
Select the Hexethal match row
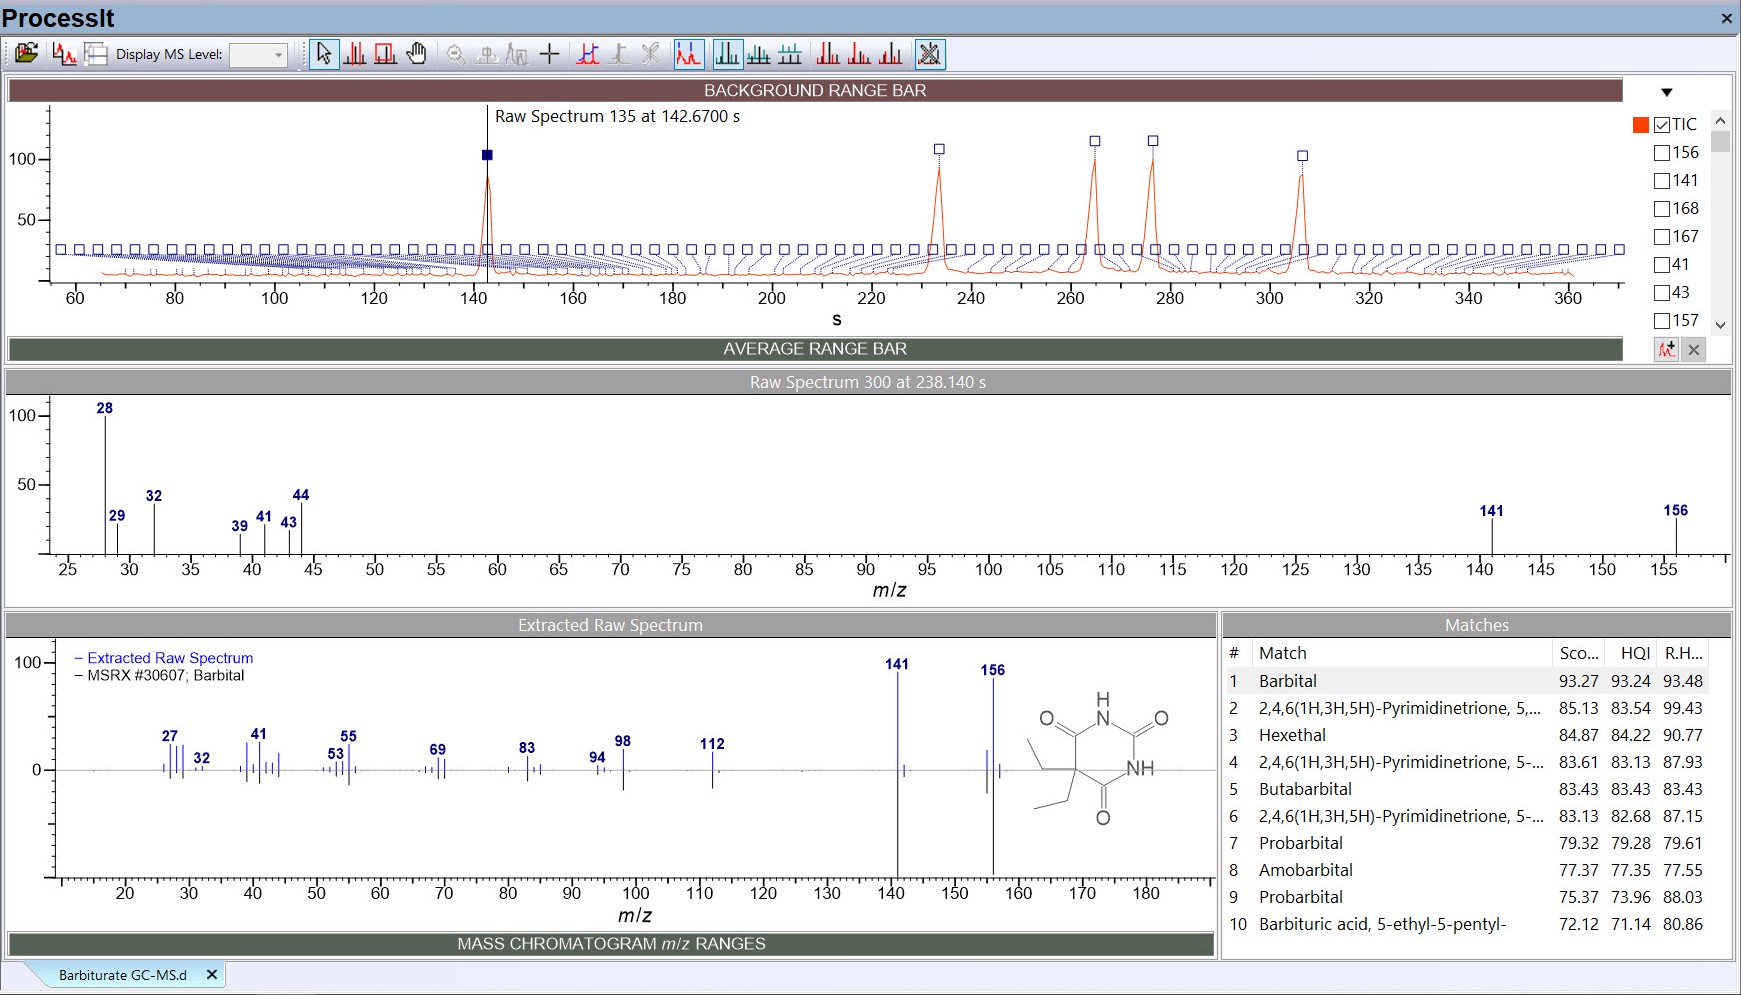1292,735
